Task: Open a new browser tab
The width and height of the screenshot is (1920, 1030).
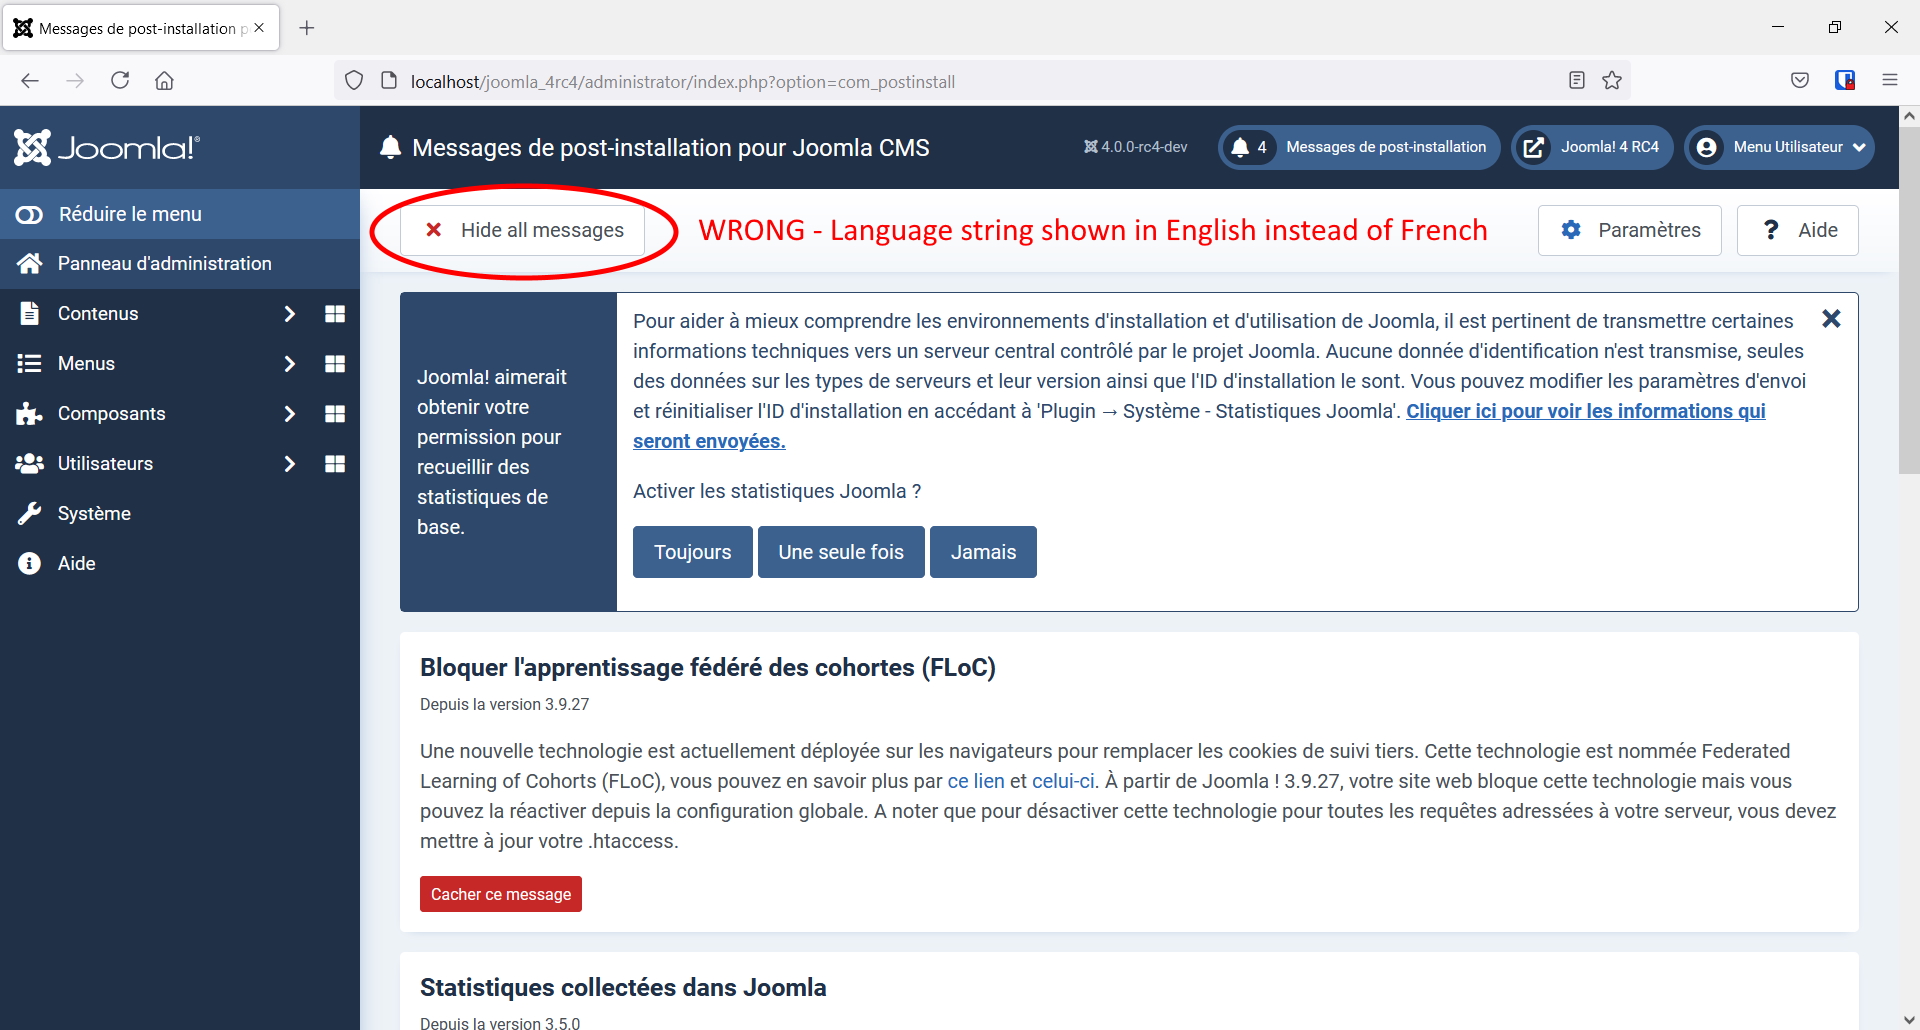Action: pyautogui.click(x=307, y=28)
